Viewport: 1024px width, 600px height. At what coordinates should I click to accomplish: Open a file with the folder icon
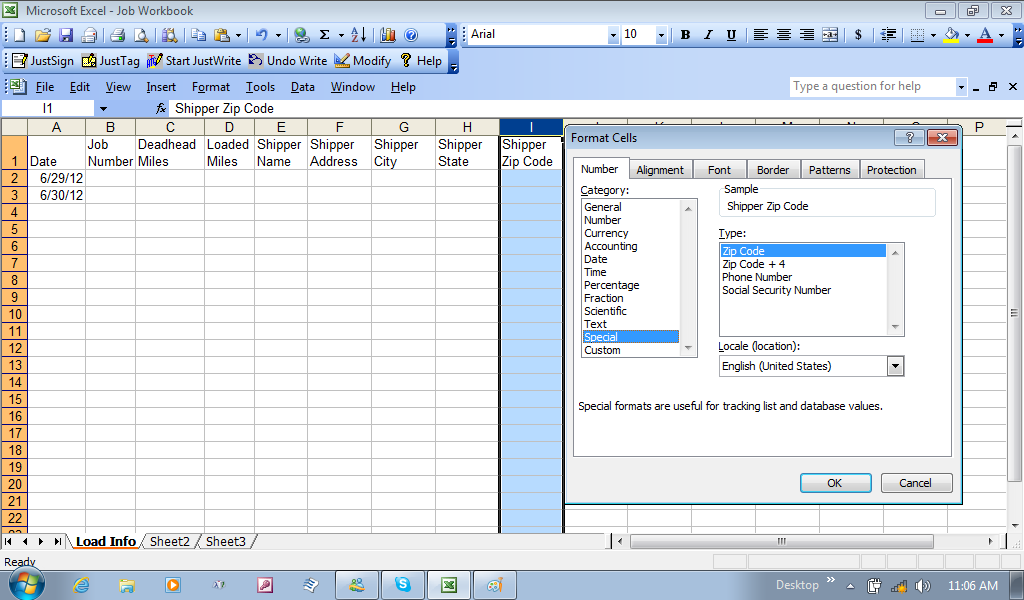43,35
